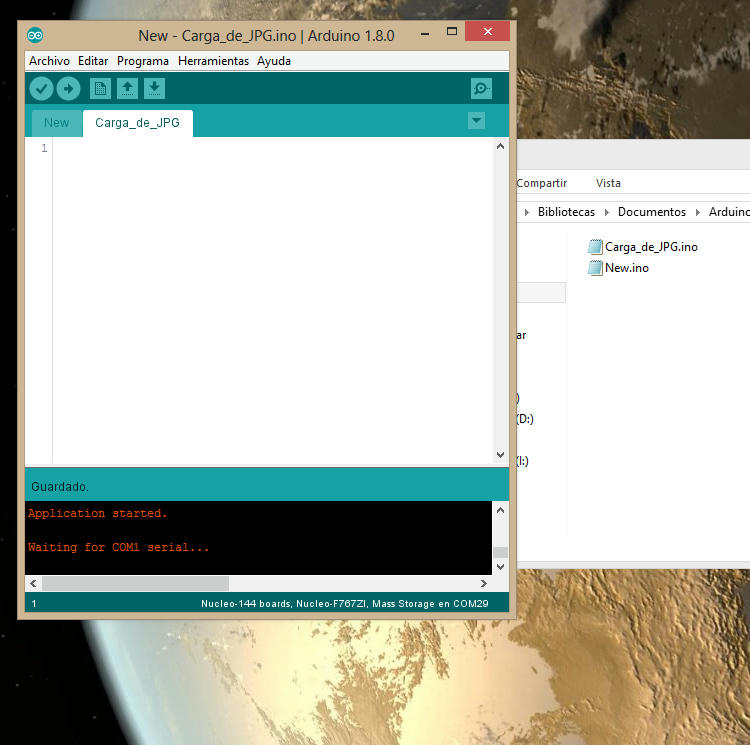Click the New.ino file icon
The width and height of the screenshot is (750, 745).
click(x=595, y=268)
